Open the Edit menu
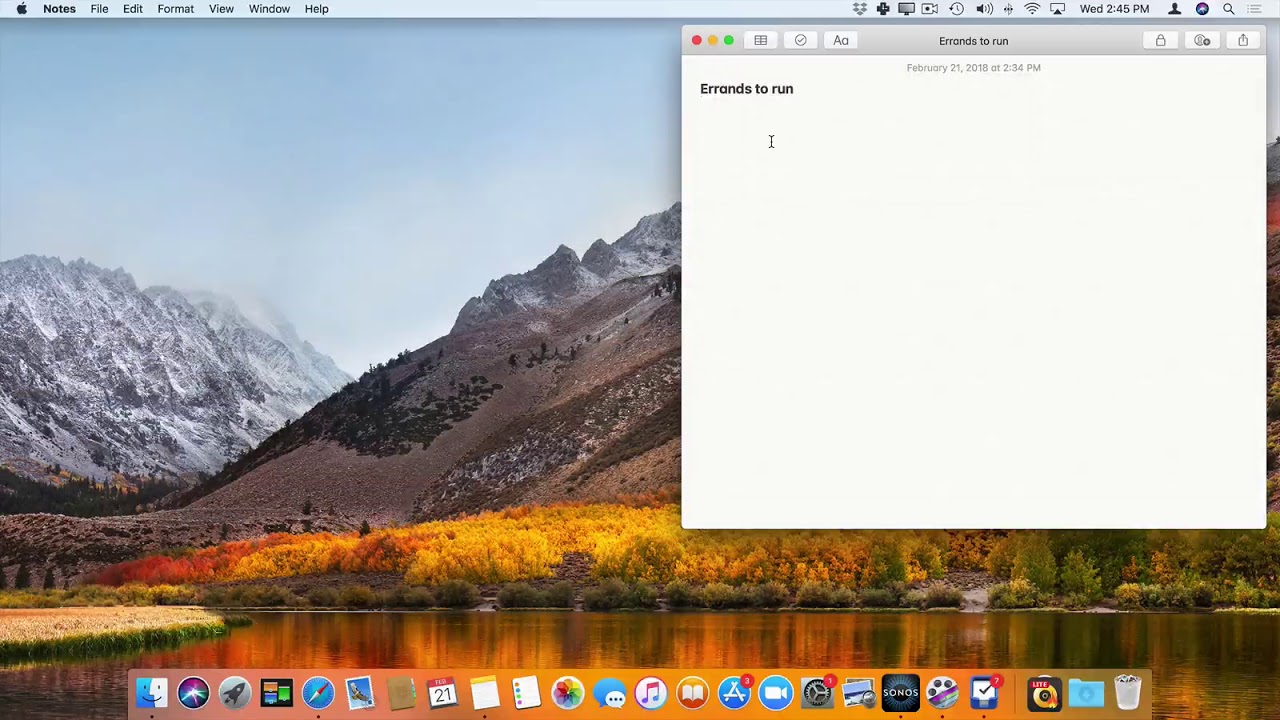The image size is (1280, 720). pos(133,9)
